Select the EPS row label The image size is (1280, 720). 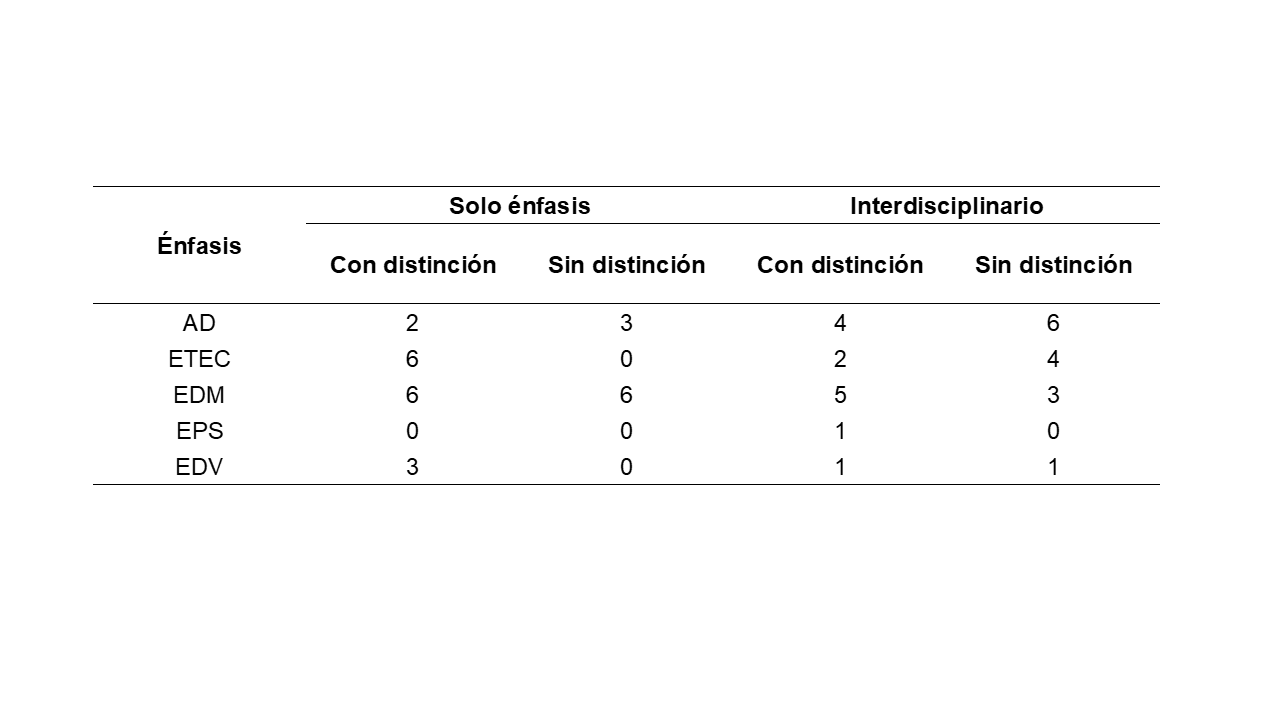[x=199, y=431]
